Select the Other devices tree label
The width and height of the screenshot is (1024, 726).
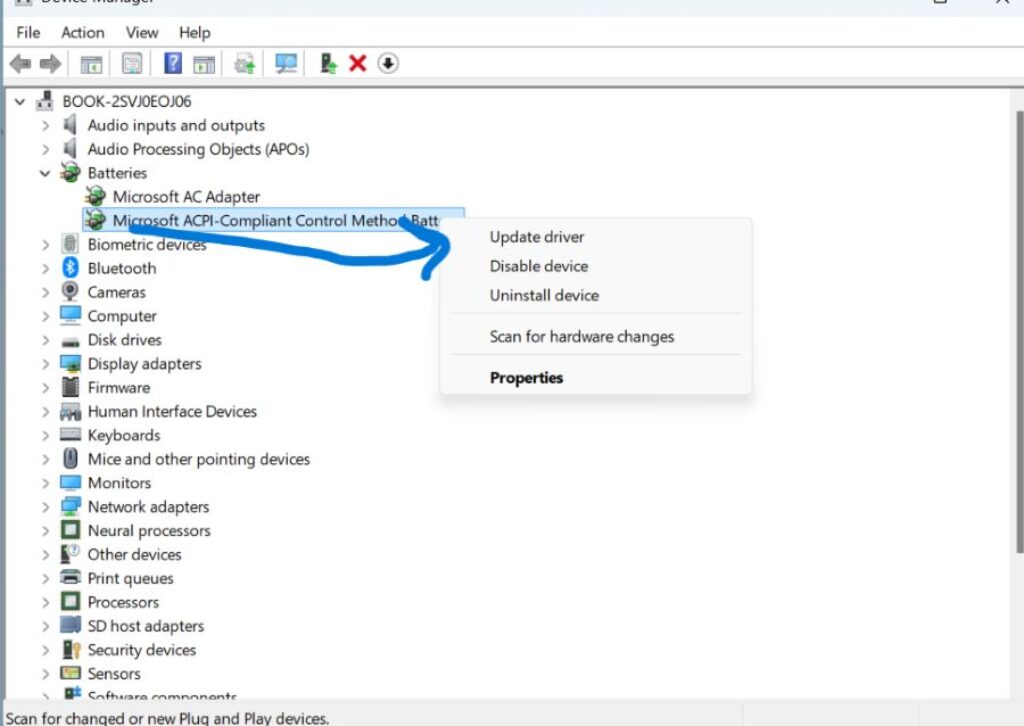135,554
